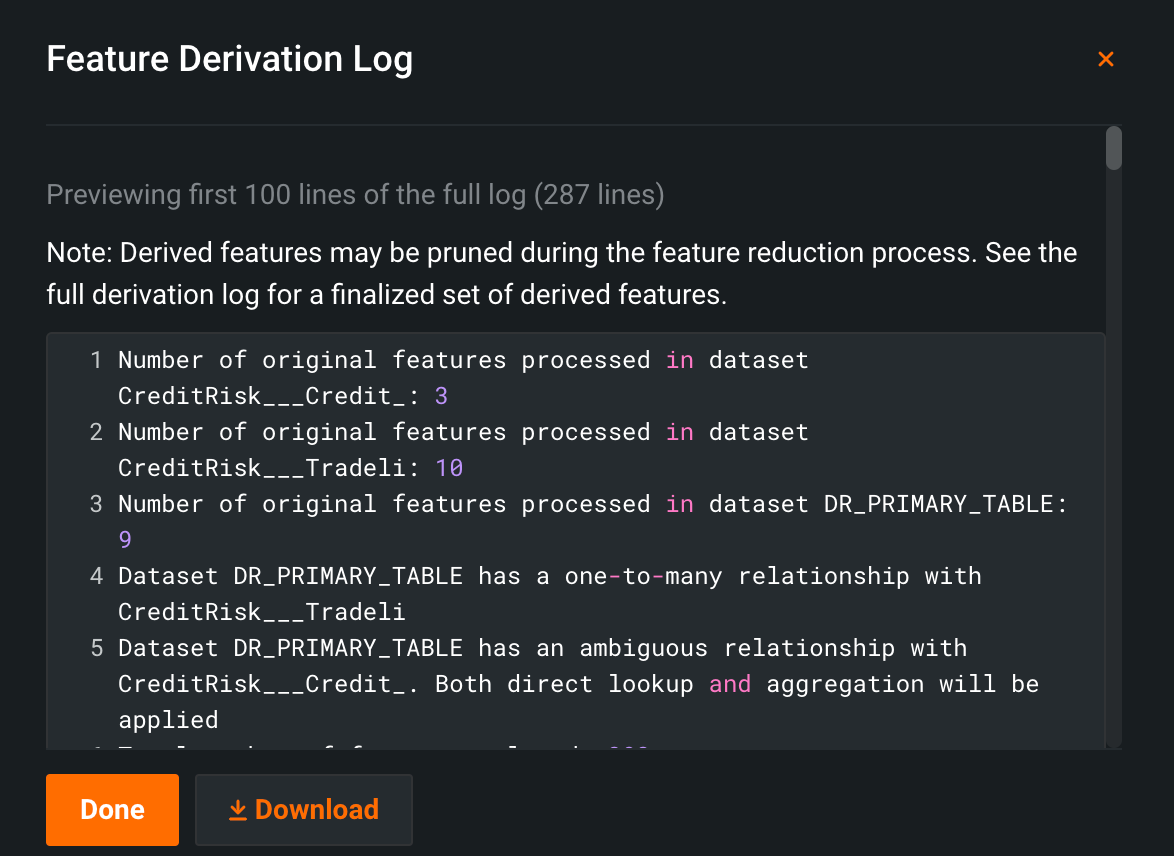This screenshot has width=1174, height=856.
Task: Select line number 4 in the log
Action: [x=96, y=576]
